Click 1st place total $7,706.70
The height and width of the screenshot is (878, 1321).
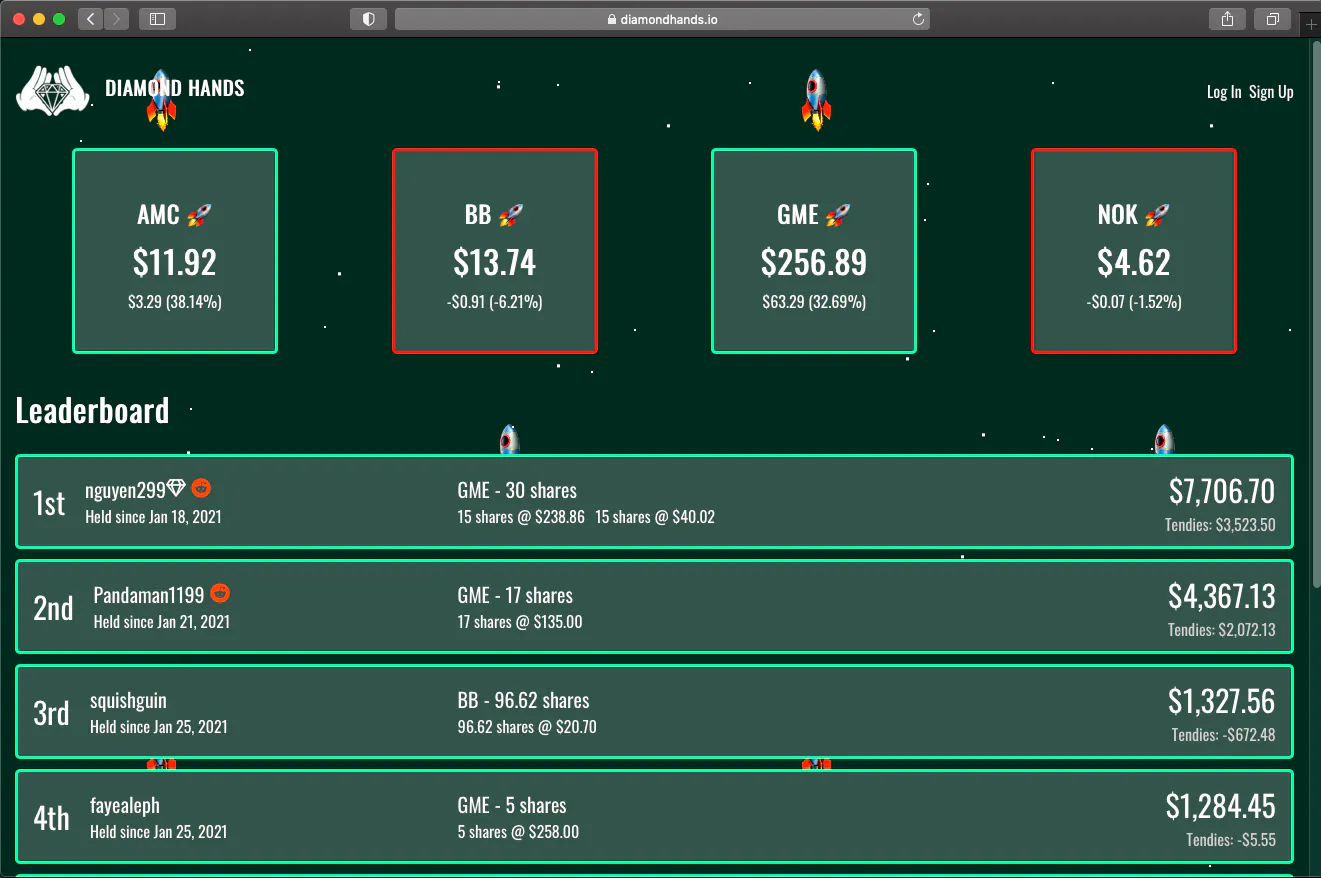(x=1222, y=491)
